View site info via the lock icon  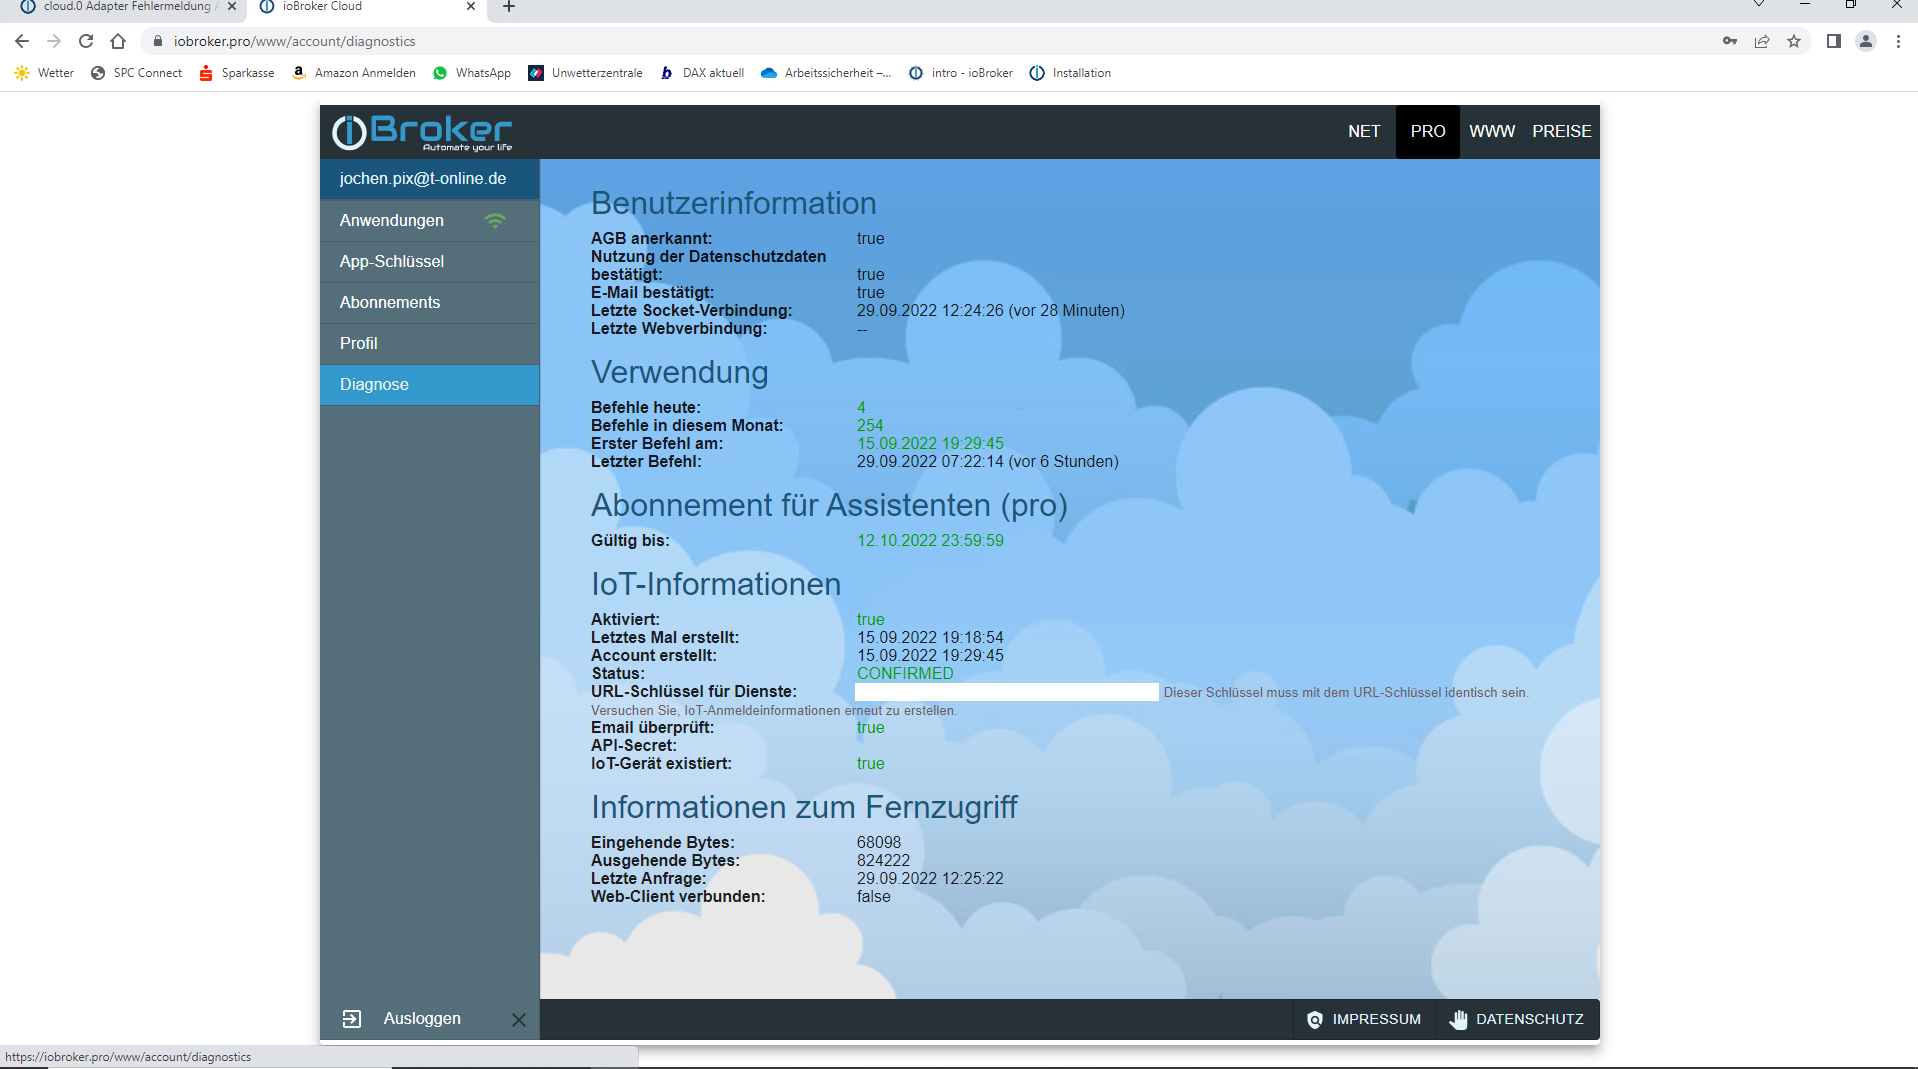tap(157, 41)
